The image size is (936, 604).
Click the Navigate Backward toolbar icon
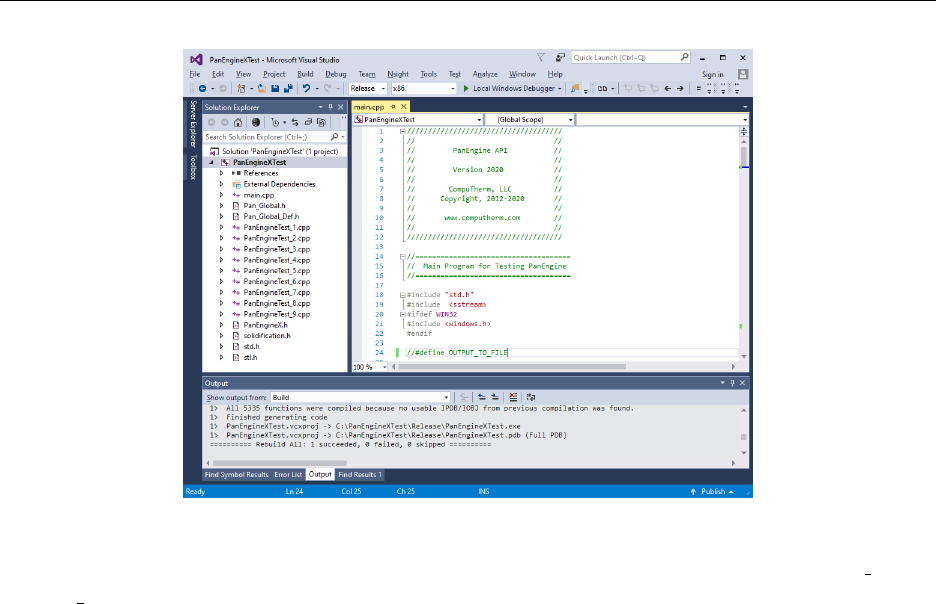(202, 88)
